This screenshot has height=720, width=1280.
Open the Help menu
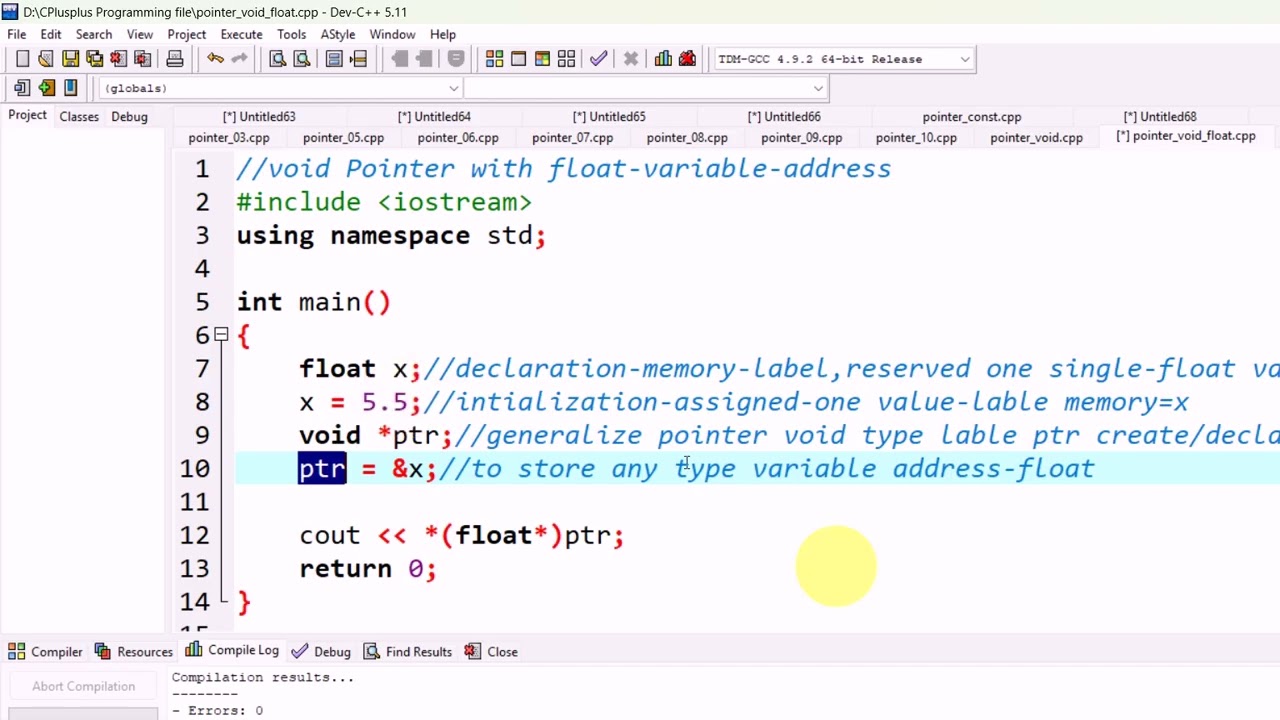(x=443, y=34)
